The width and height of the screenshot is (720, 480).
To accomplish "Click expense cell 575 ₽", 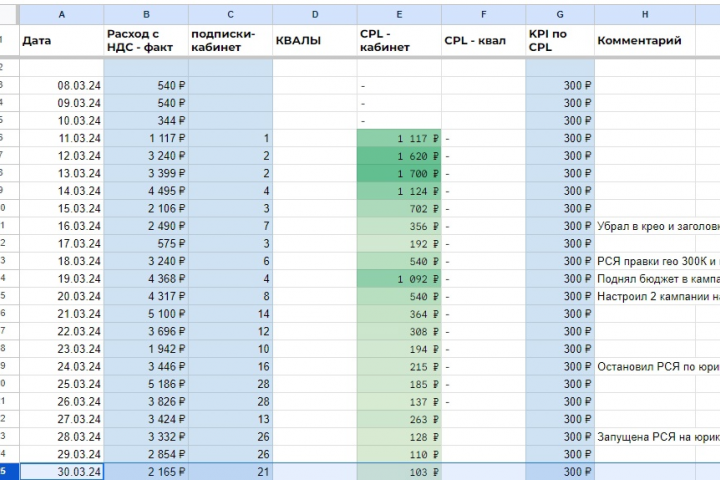I will tap(146, 243).
